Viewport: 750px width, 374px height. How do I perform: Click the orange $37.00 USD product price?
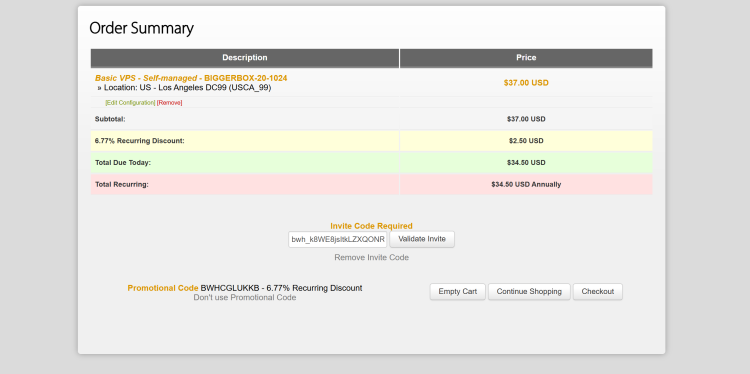[526, 83]
